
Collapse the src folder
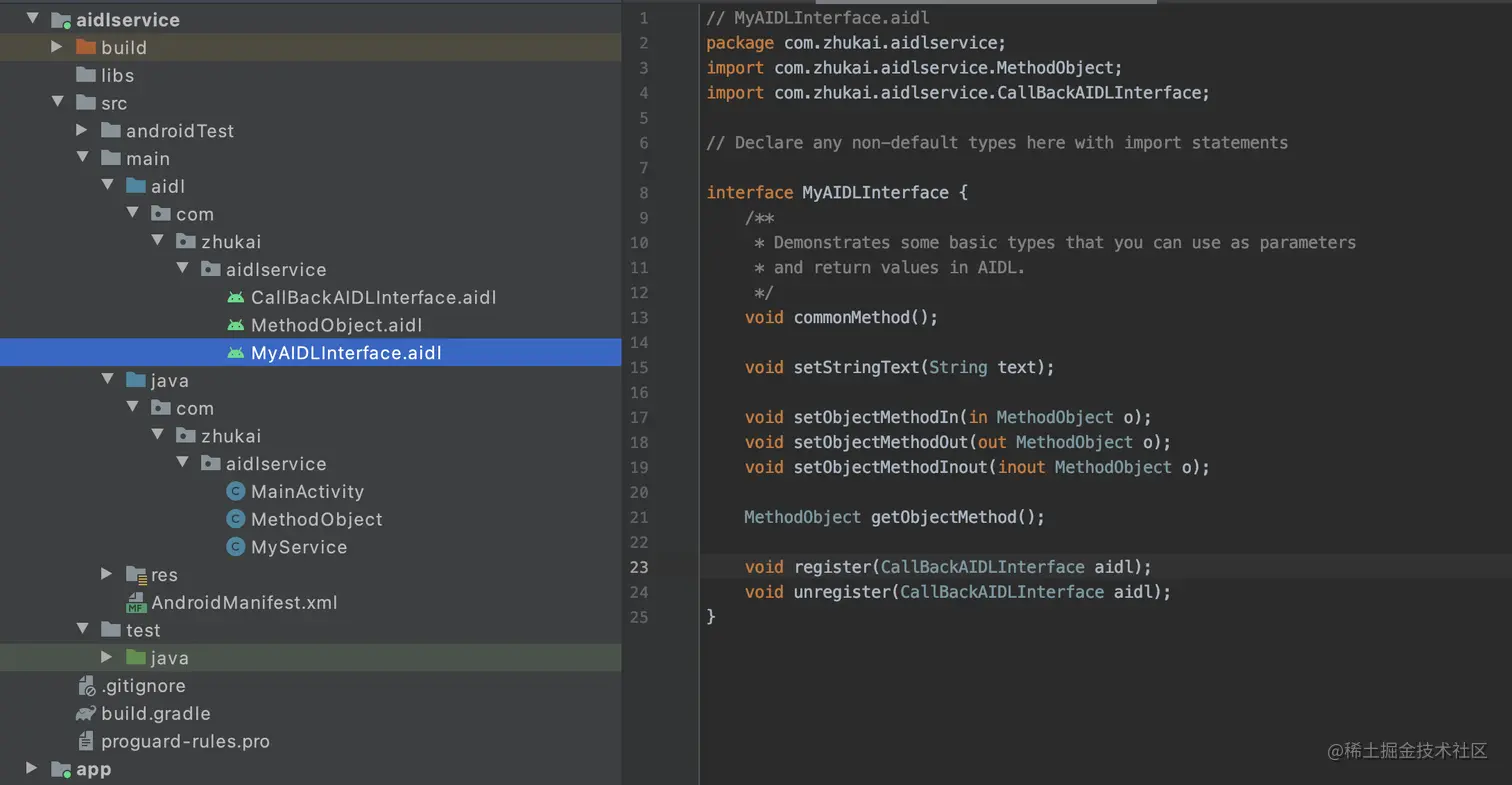(x=57, y=103)
